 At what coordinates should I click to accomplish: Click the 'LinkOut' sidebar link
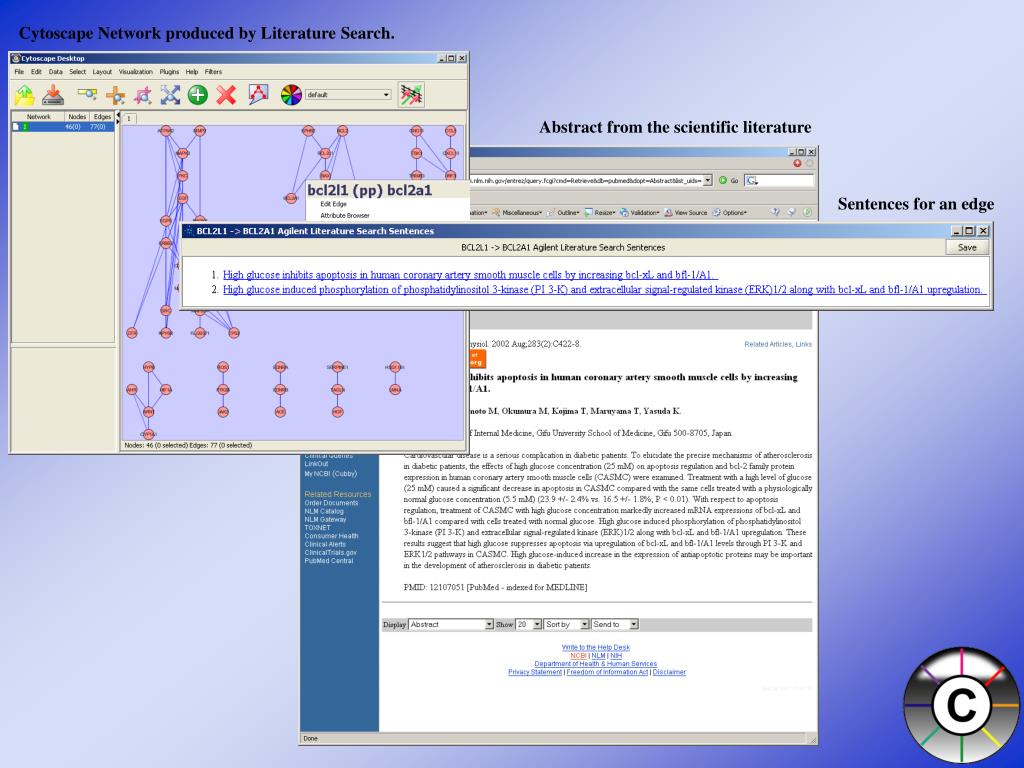click(316, 464)
